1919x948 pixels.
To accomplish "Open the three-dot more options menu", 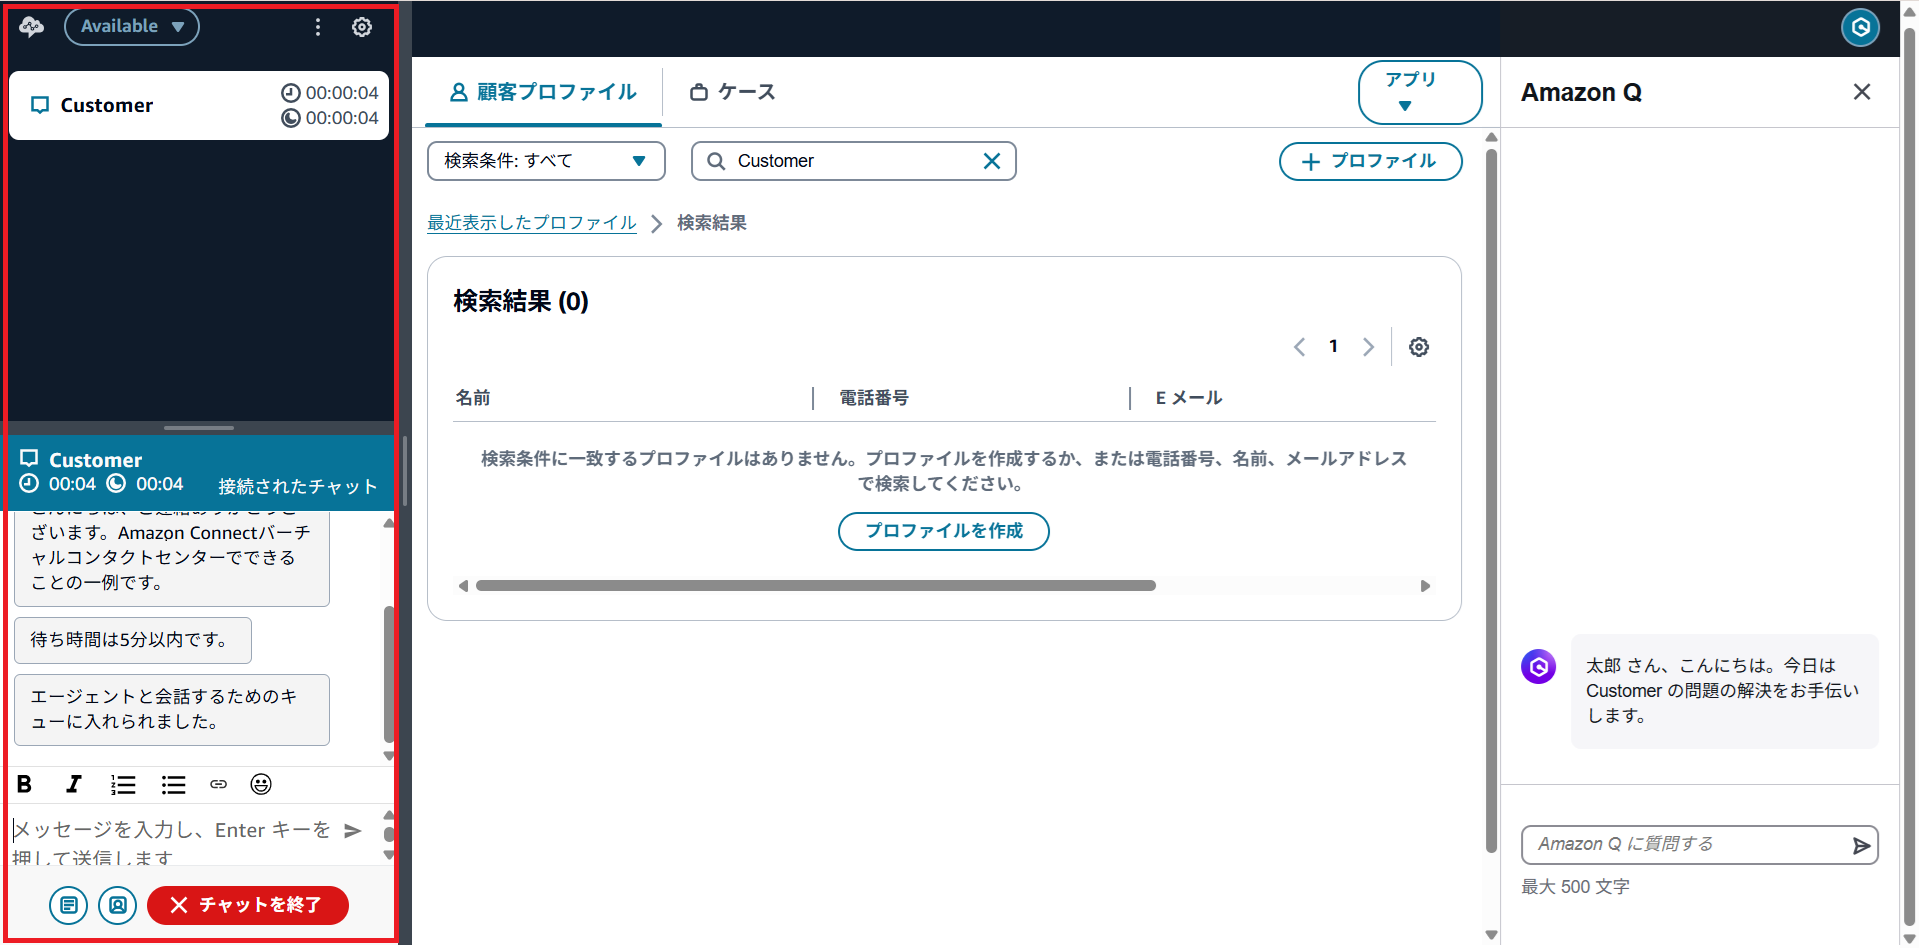I will click(318, 27).
